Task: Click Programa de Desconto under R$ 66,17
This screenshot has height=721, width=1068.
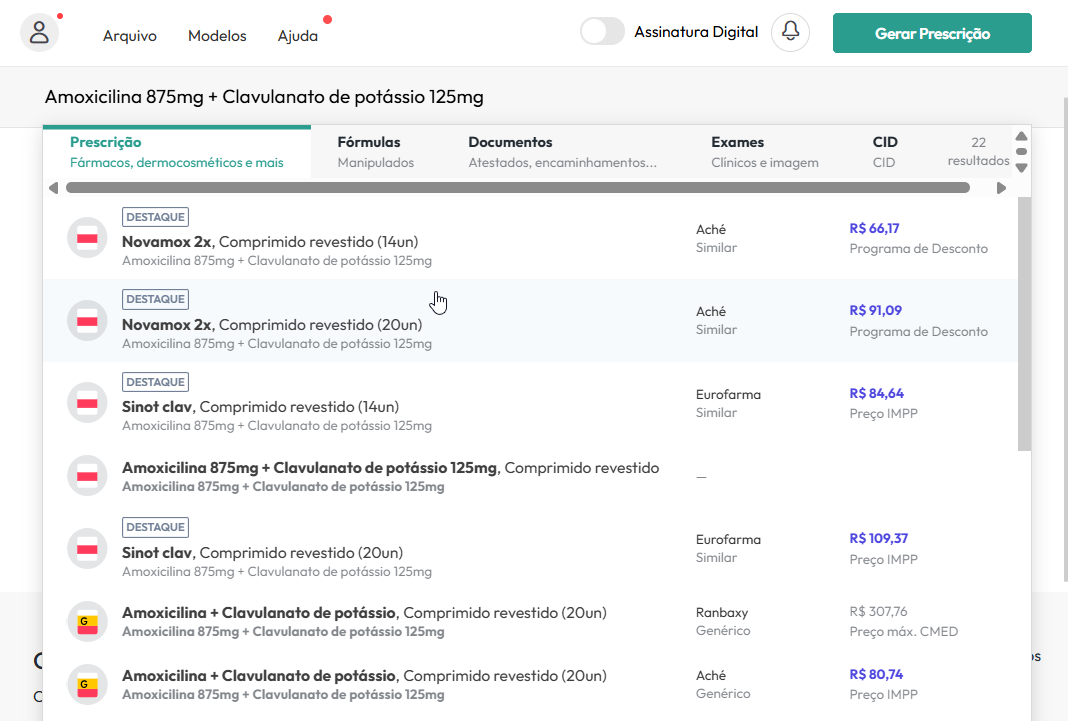Action: [918, 249]
